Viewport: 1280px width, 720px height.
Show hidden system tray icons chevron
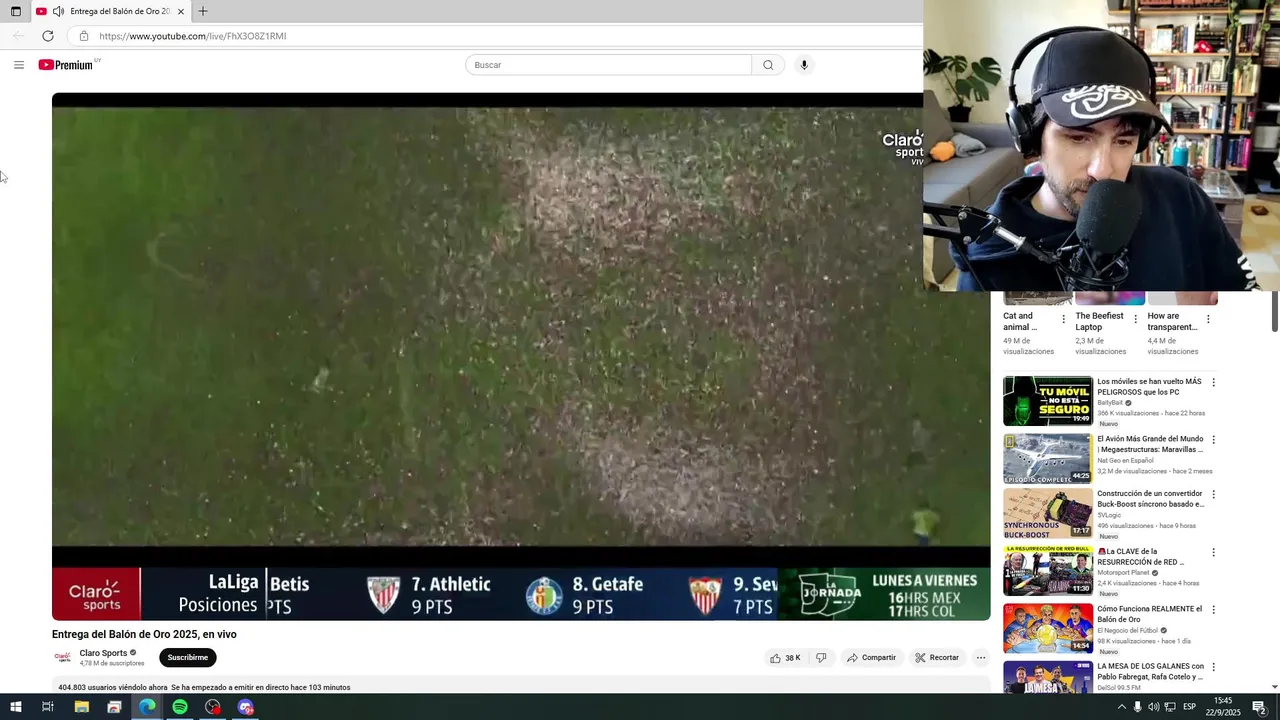pos(1121,707)
